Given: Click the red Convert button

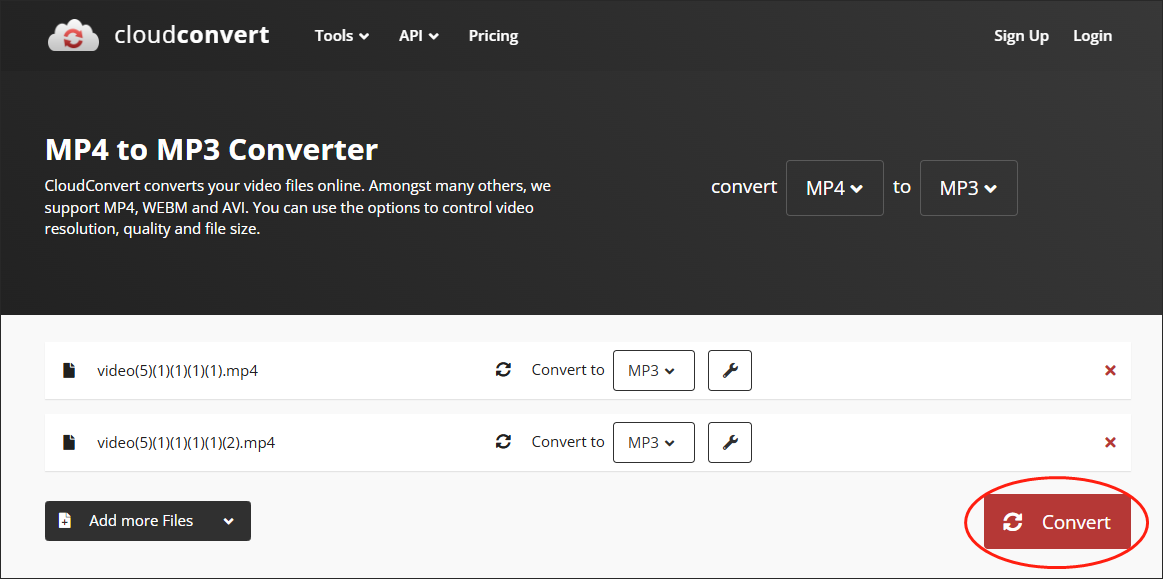Looking at the screenshot, I should coord(1057,522).
